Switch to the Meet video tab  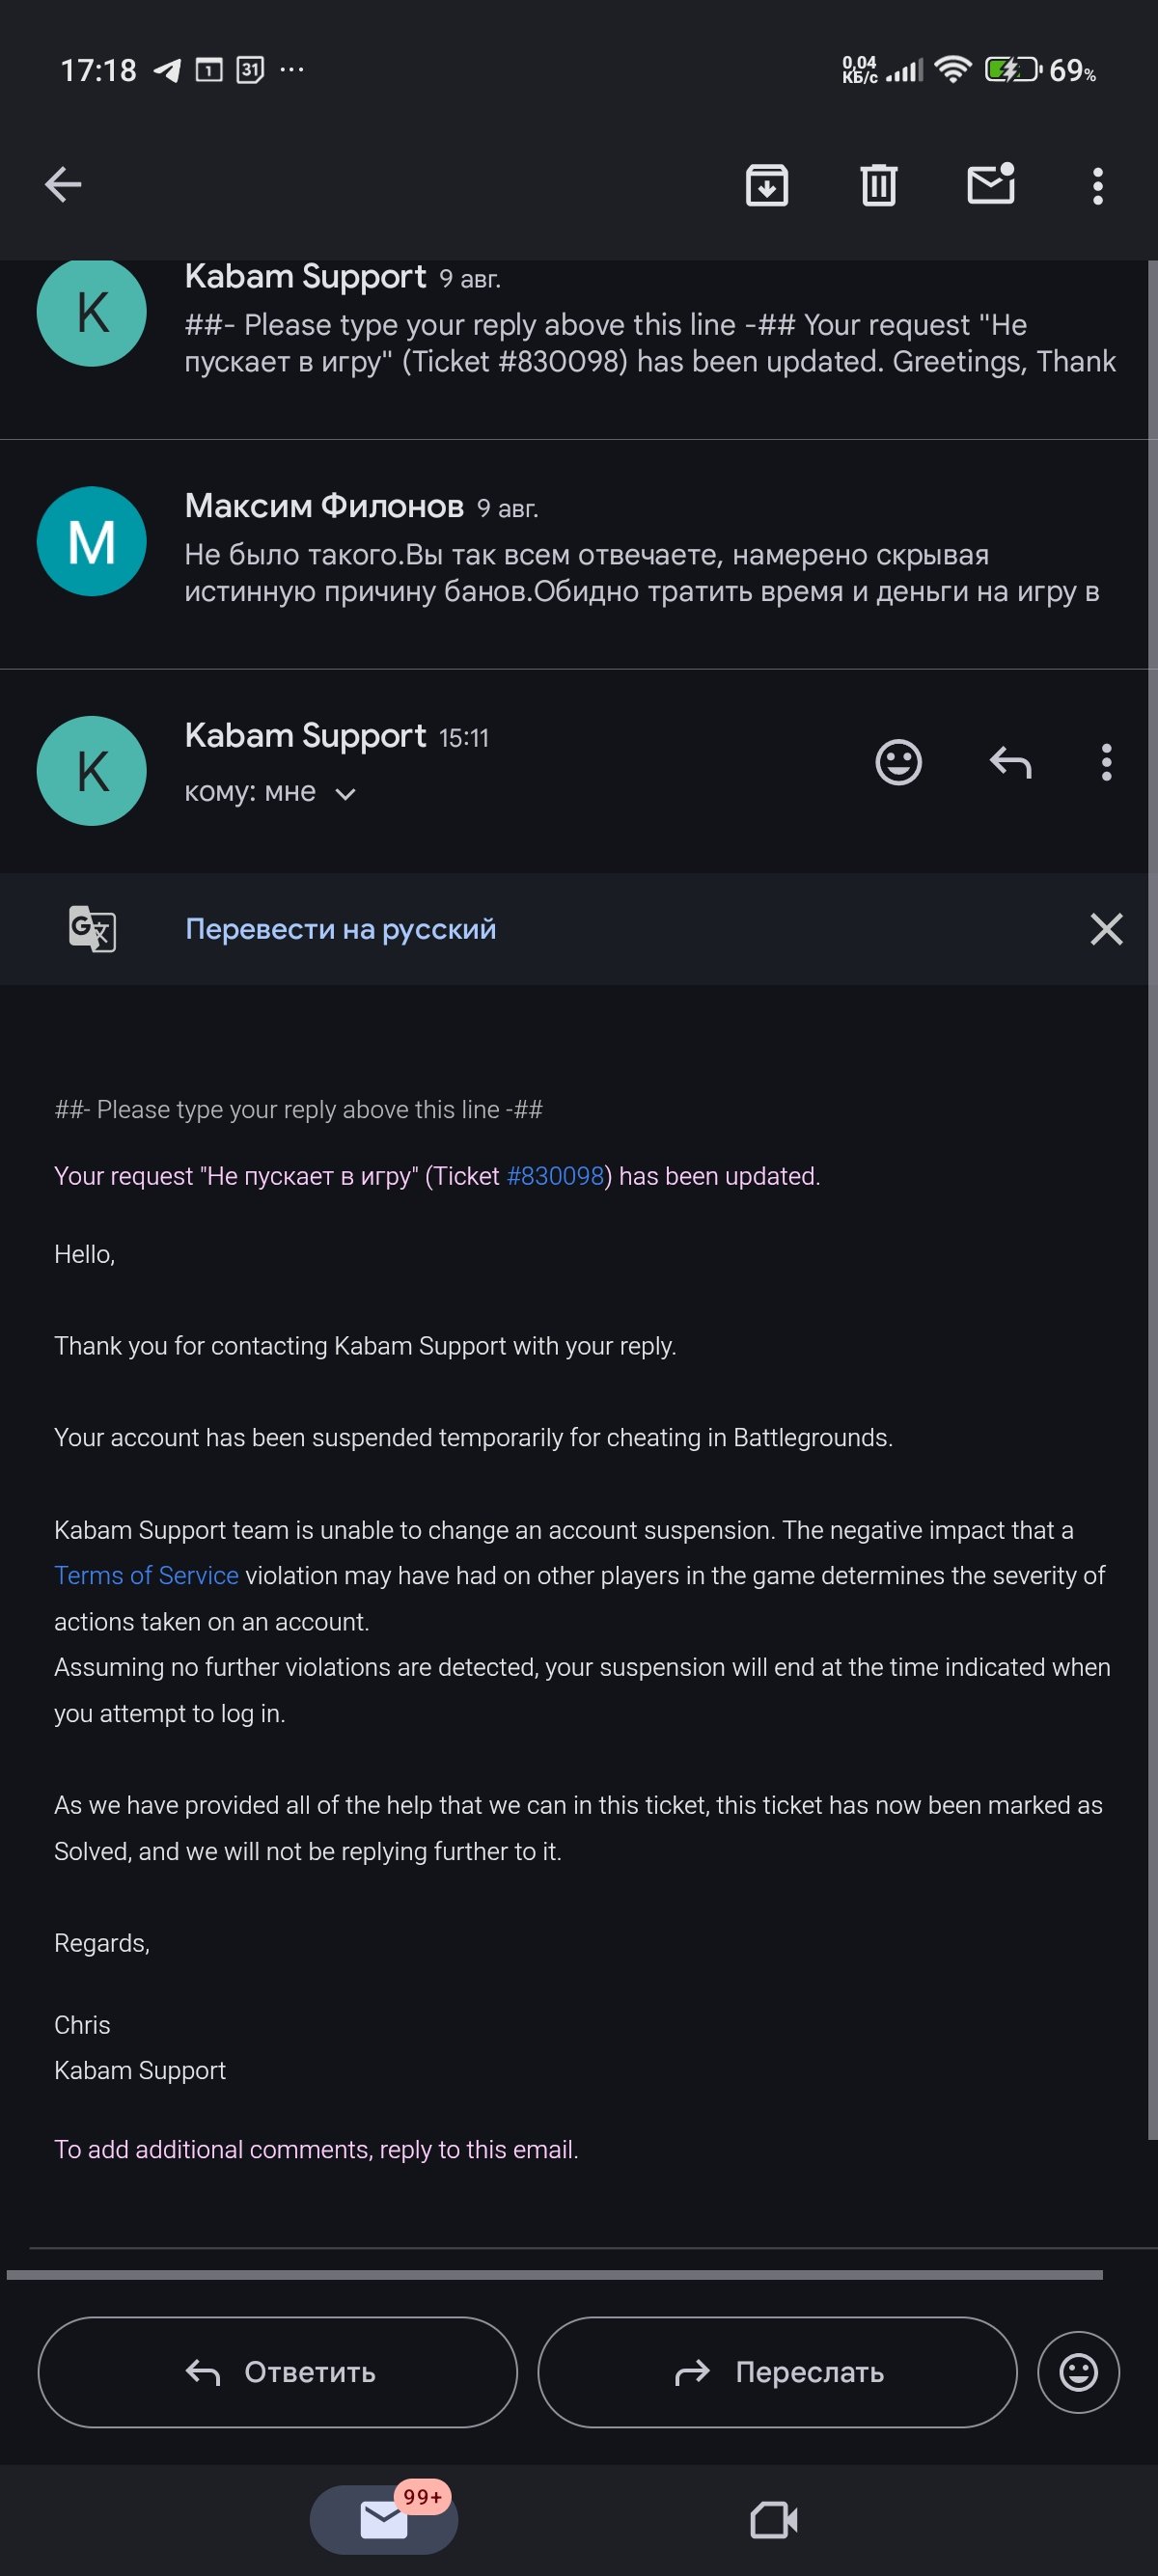(773, 2519)
